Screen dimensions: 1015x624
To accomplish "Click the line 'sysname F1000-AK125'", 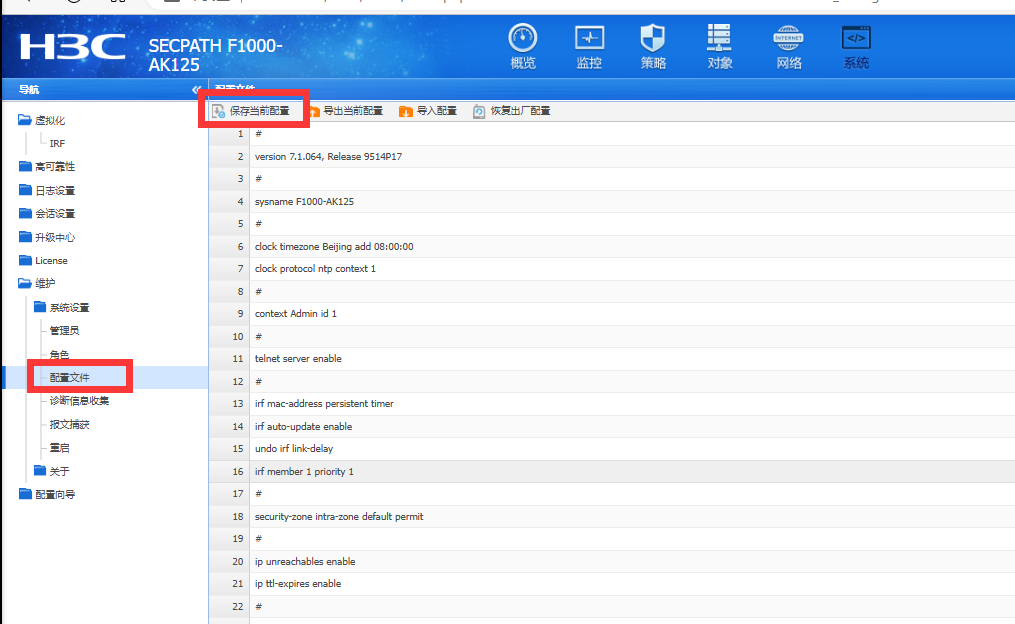I will (304, 201).
